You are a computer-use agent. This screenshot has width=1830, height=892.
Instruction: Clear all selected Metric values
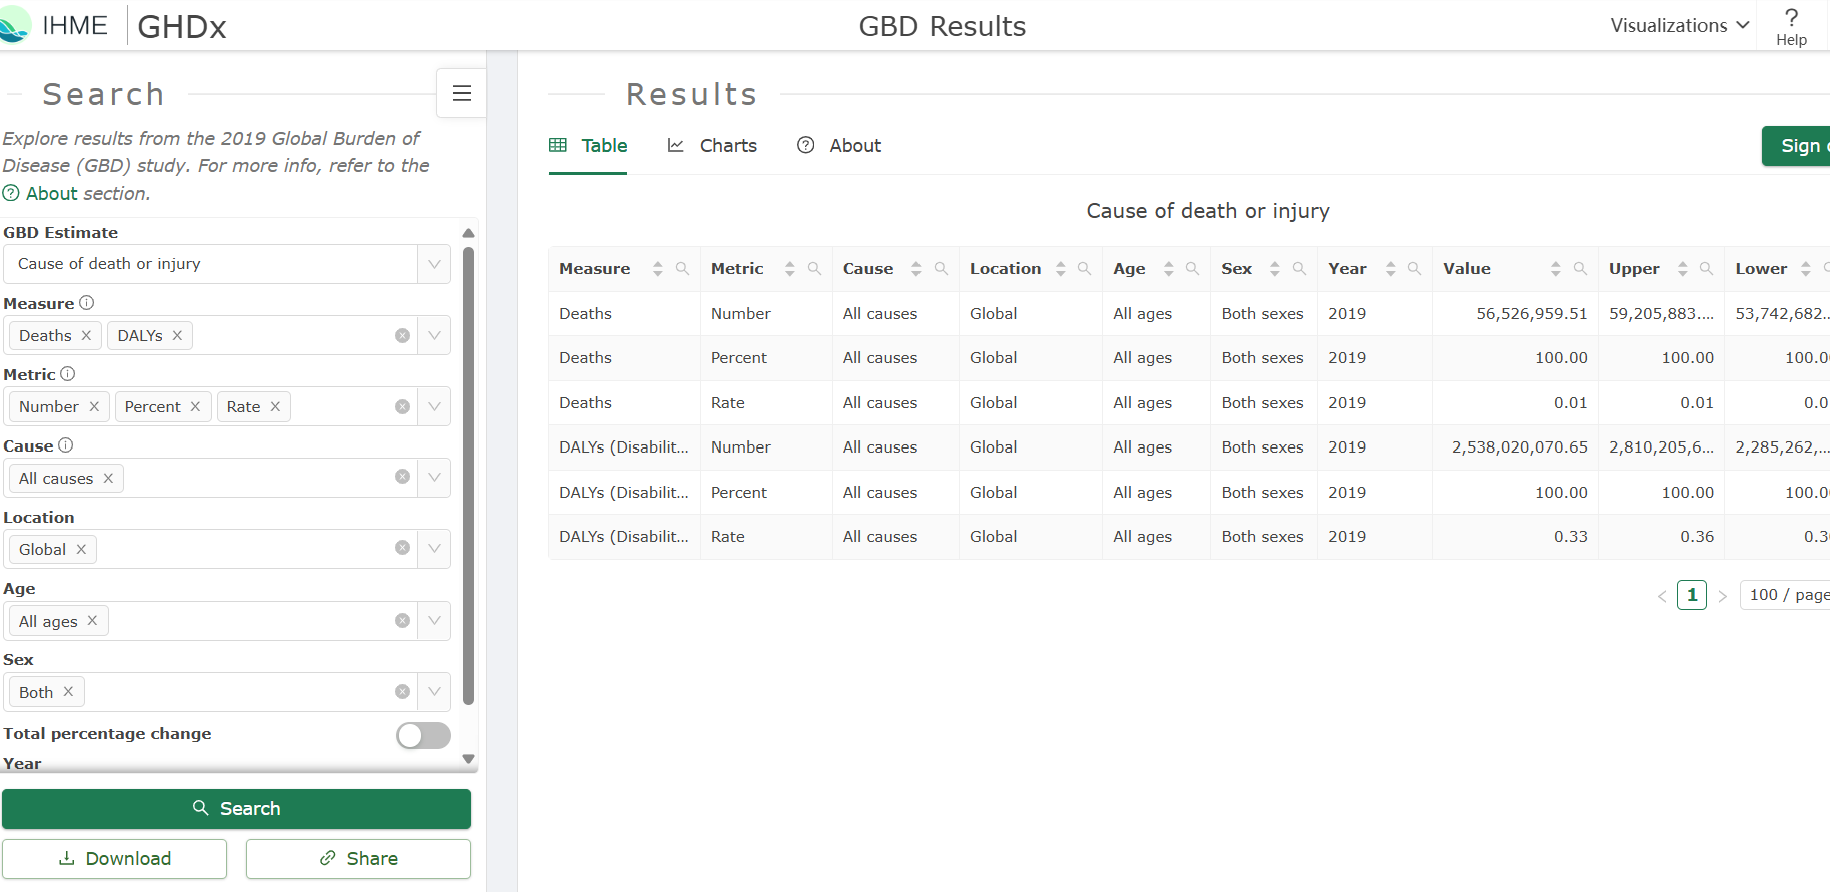(402, 406)
